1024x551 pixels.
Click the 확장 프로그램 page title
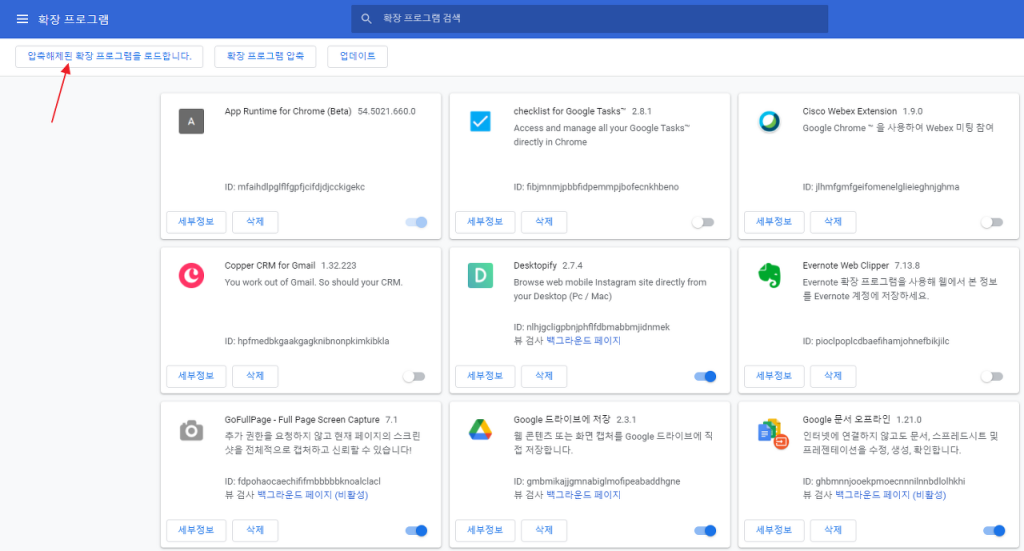tap(73, 19)
